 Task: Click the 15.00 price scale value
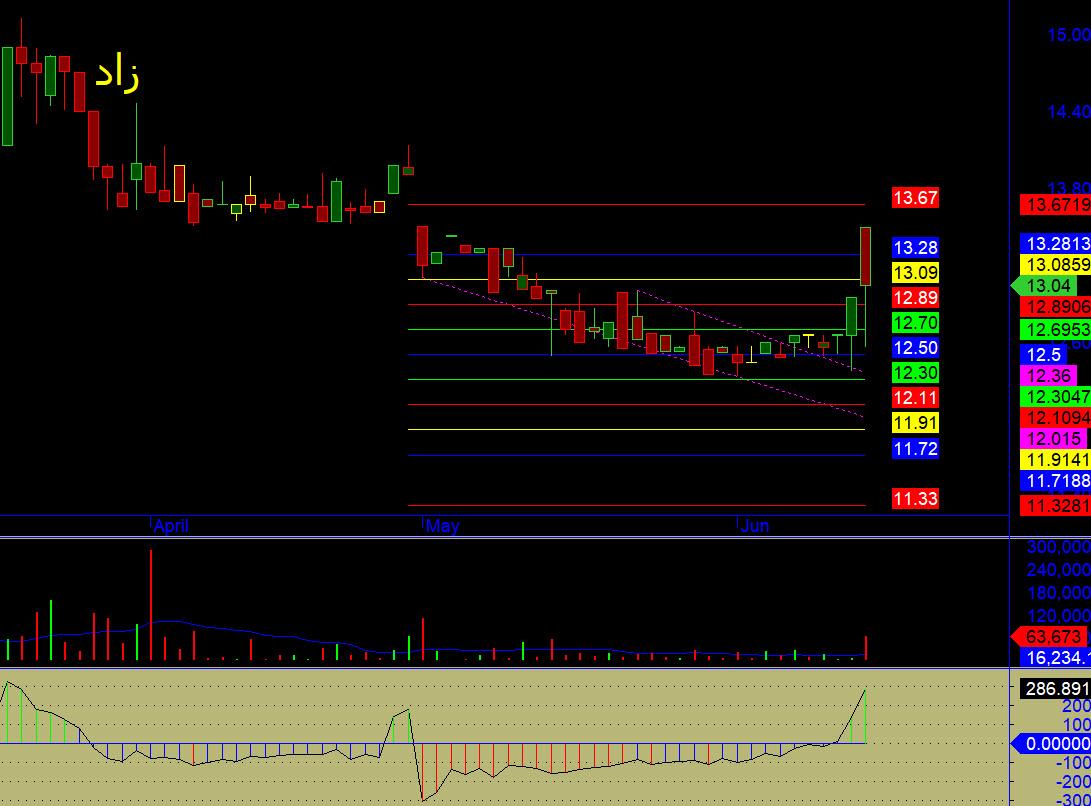pos(1069,34)
